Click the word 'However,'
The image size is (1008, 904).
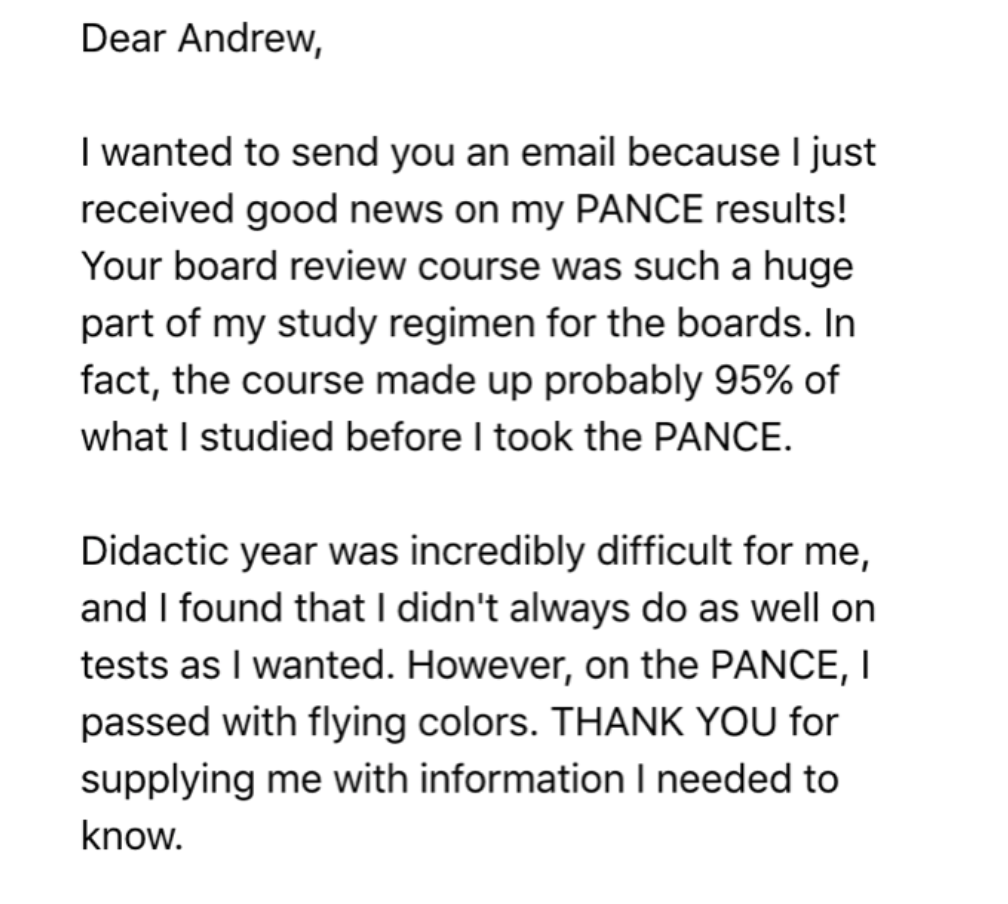[x=488, y=665]
